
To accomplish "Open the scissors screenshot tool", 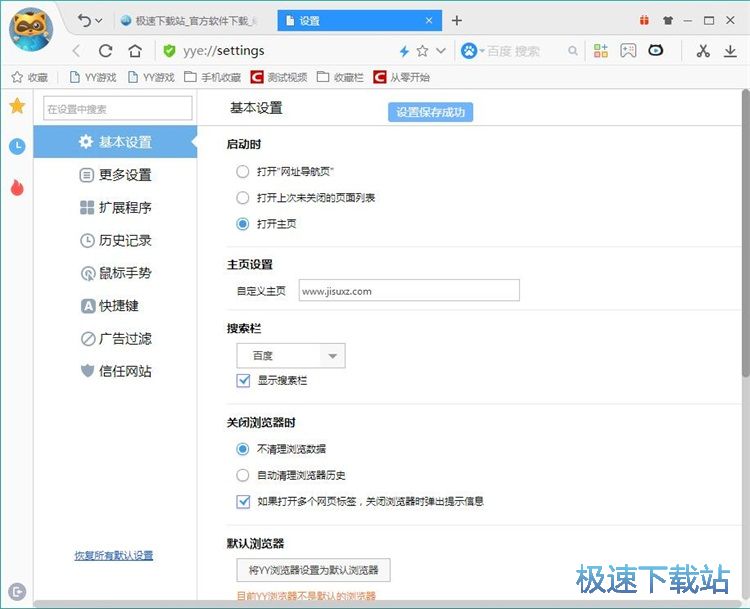I will (x=703, y=51).
